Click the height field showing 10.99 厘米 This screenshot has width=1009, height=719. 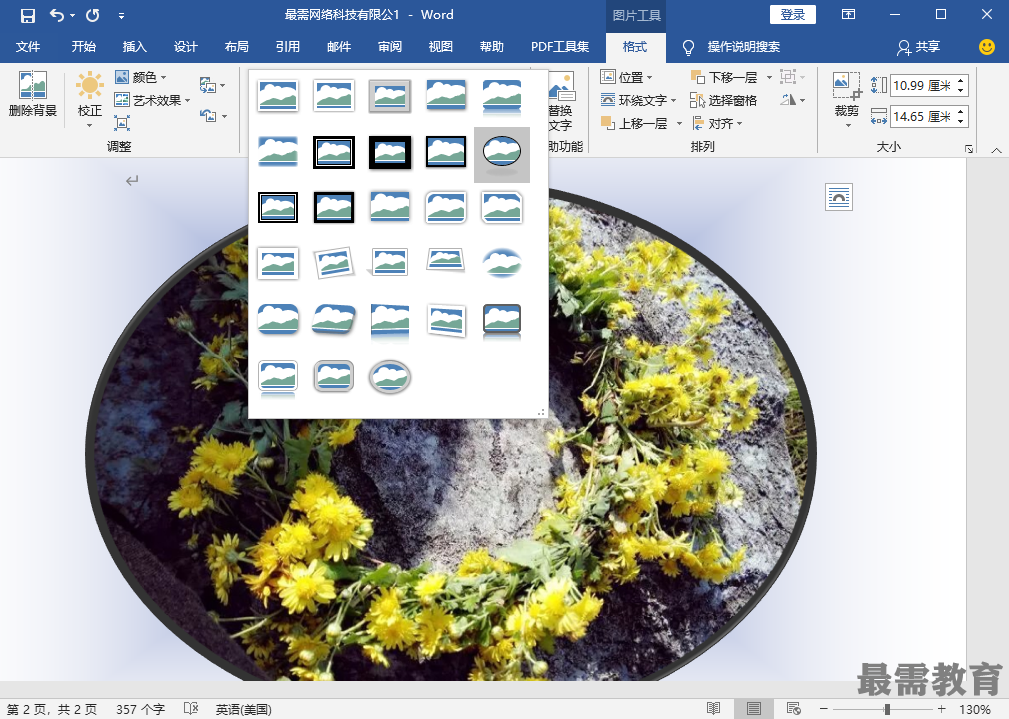921,85
